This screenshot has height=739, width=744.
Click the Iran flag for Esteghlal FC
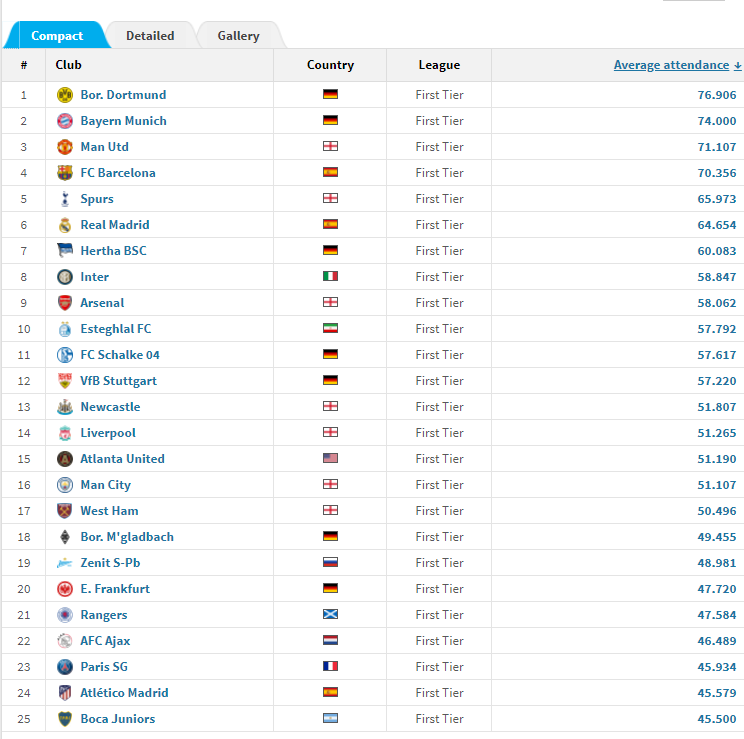click(330, 328)
